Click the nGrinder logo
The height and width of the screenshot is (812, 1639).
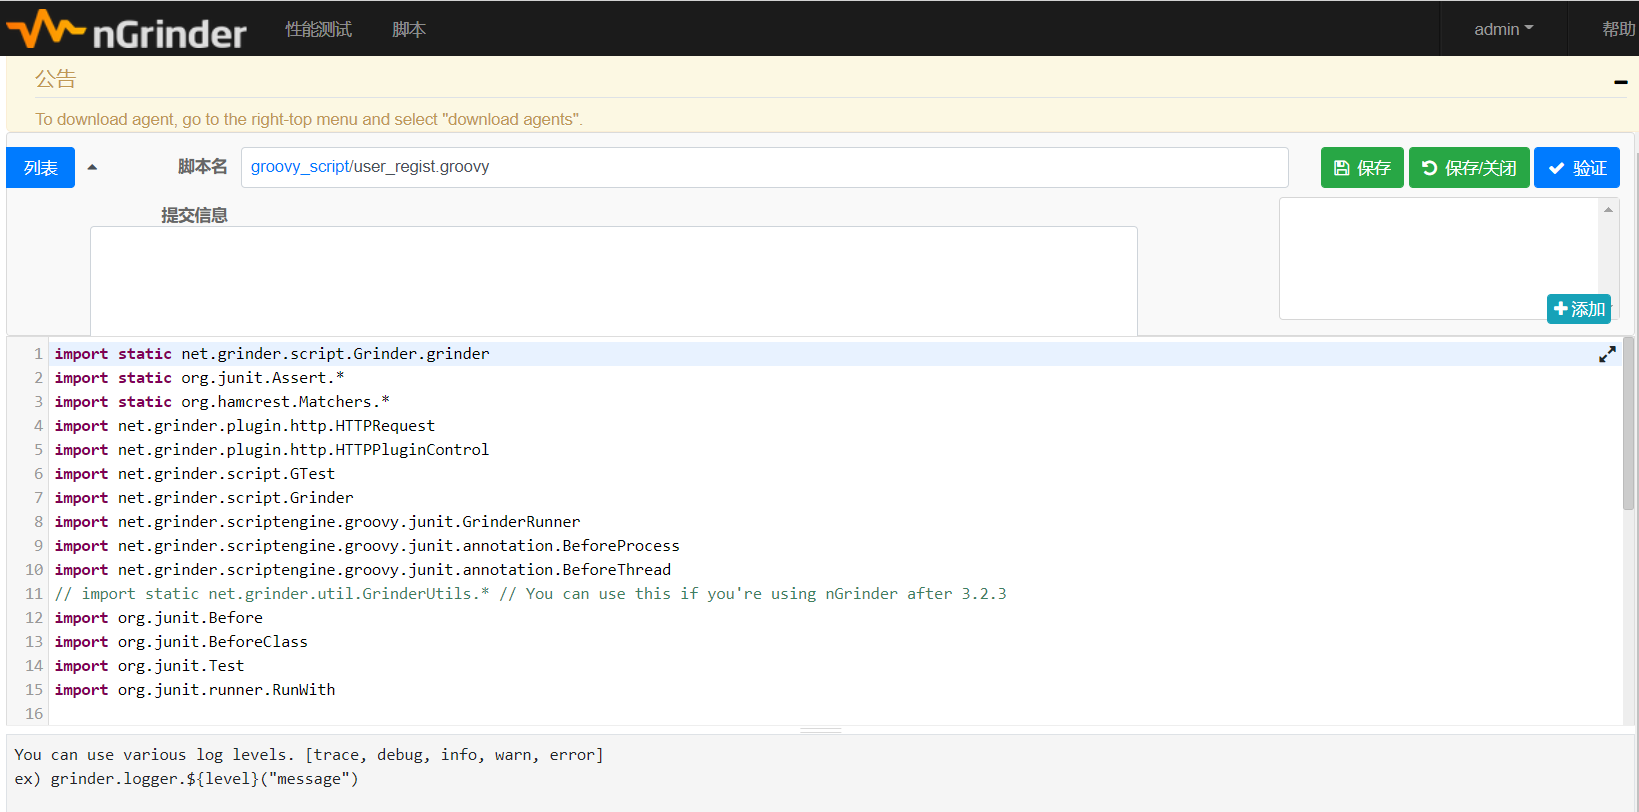point(126,30)
